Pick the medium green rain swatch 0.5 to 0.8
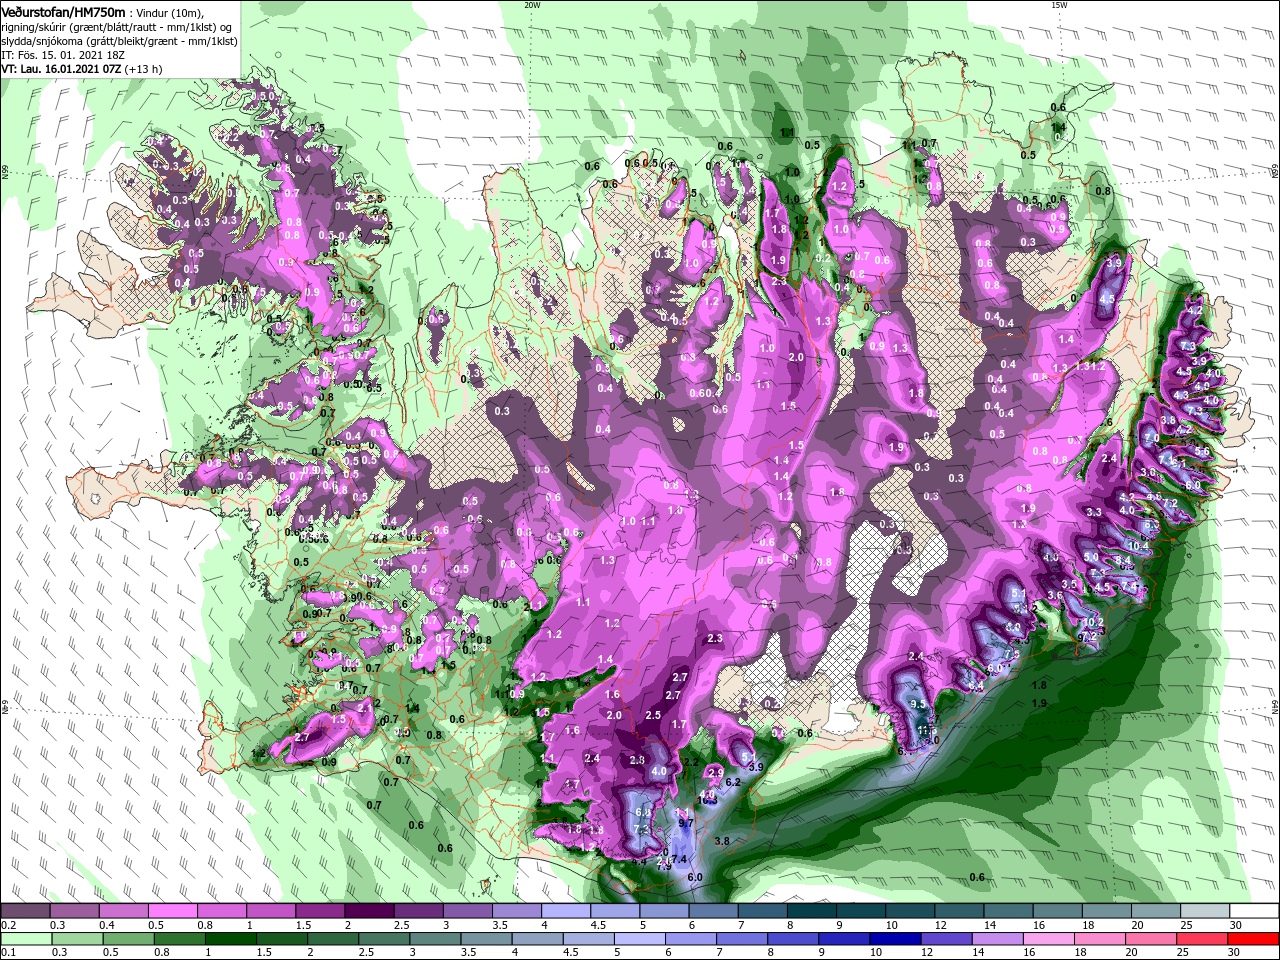Image resolution: width=1280 pixels, height=960 pixels. (x=127, y=939)
